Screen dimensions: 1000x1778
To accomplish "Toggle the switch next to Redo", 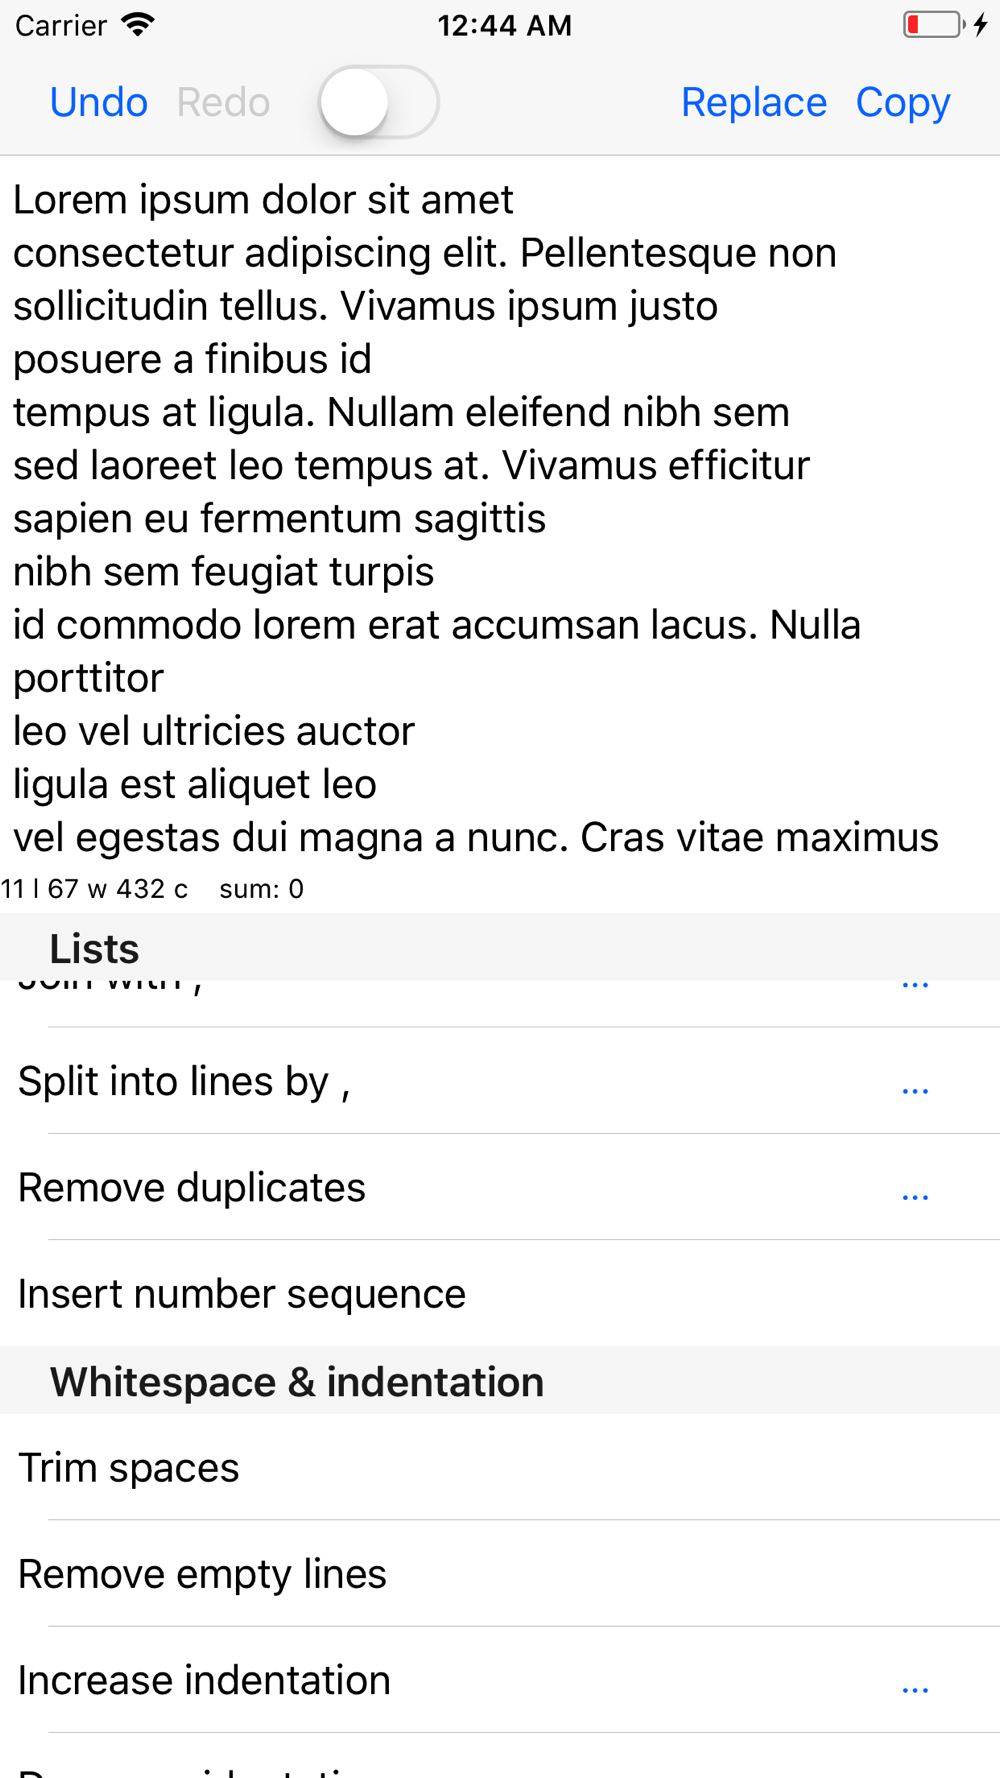I will (378, 102).
